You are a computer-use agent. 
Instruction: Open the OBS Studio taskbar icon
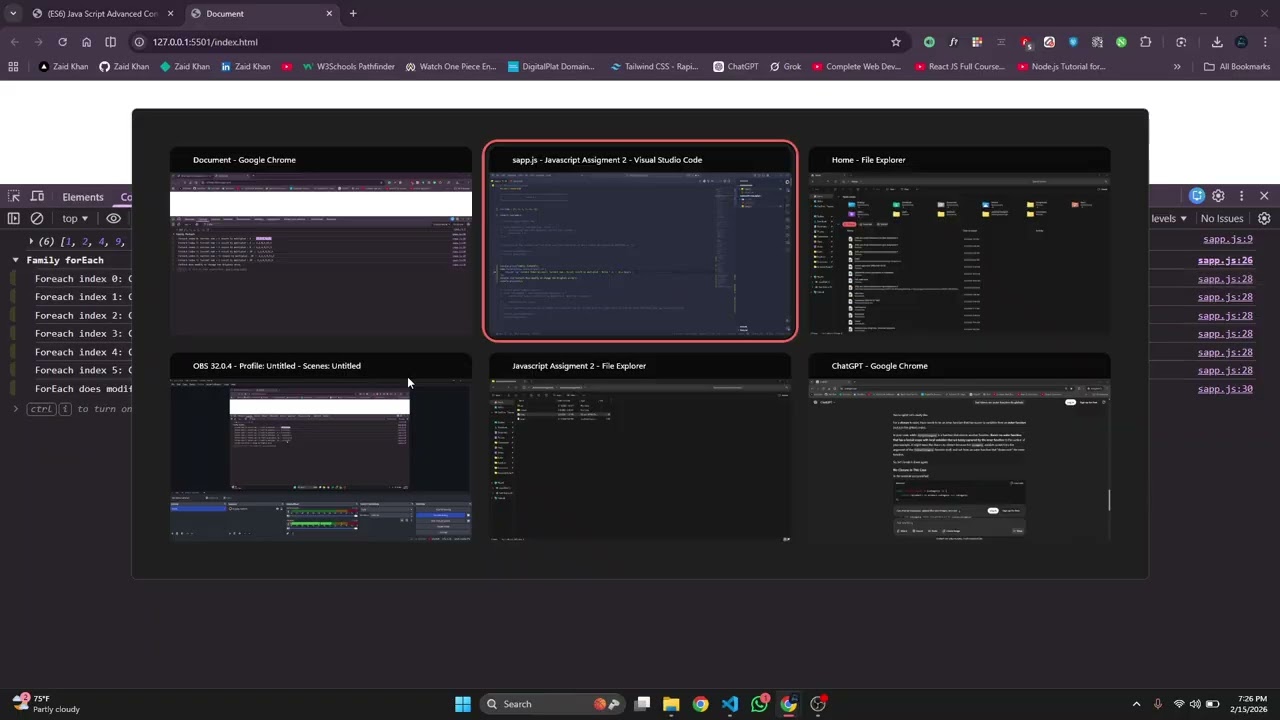point(818,704)
